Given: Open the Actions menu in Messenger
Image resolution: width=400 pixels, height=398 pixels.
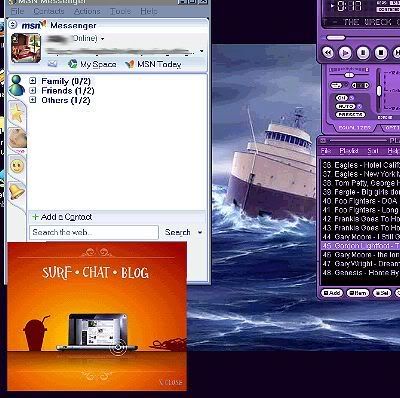Looking at the screenshot, I should coord(87,11).
